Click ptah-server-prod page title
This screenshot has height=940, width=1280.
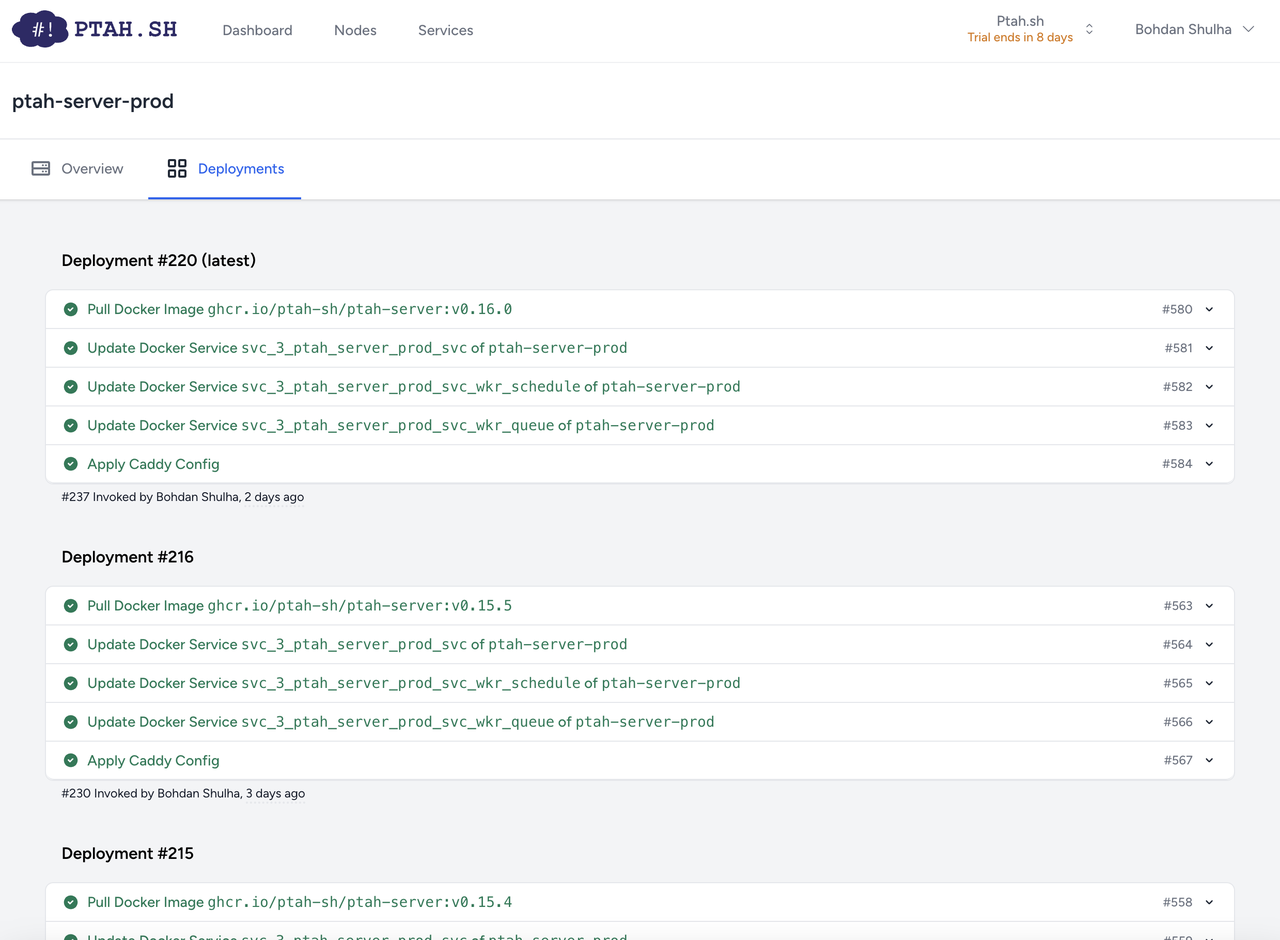(93, 101)
